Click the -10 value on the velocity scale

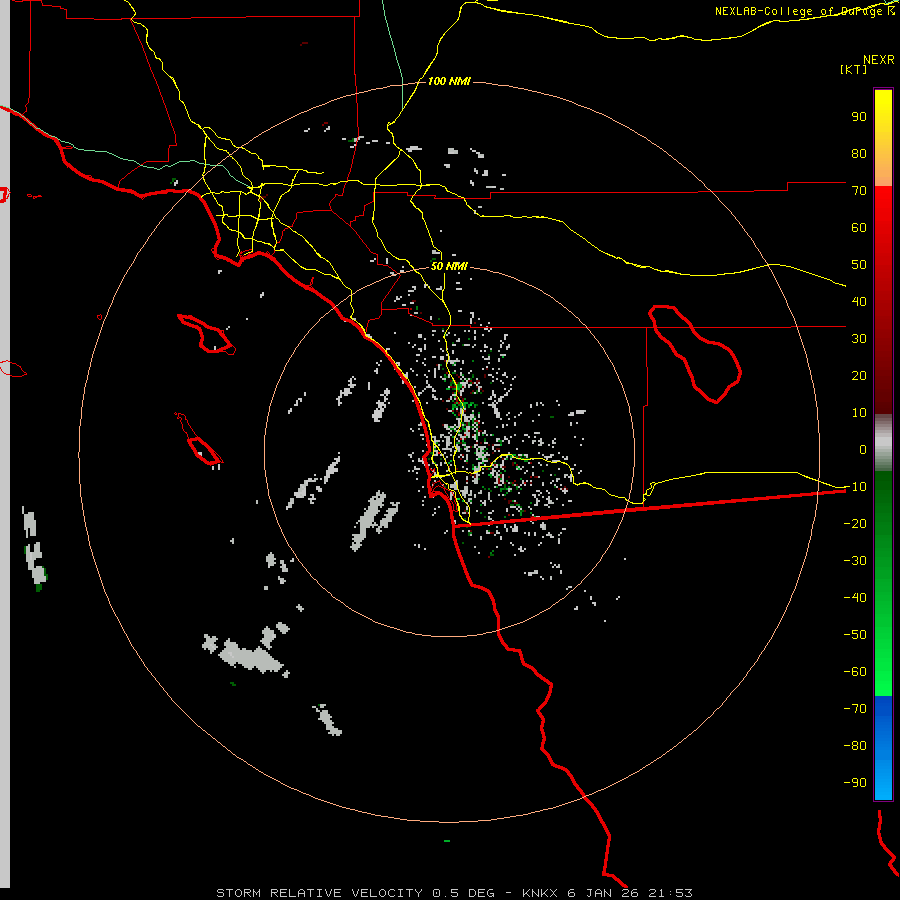(855, 487)
